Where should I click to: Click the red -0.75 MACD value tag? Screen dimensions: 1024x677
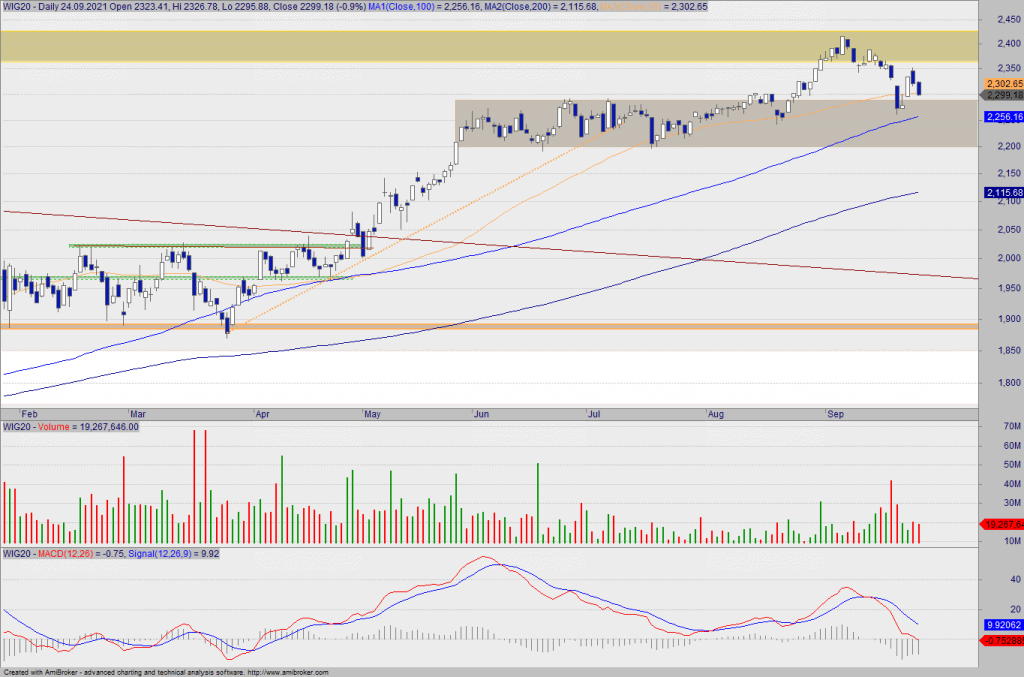click(1003, 640)
